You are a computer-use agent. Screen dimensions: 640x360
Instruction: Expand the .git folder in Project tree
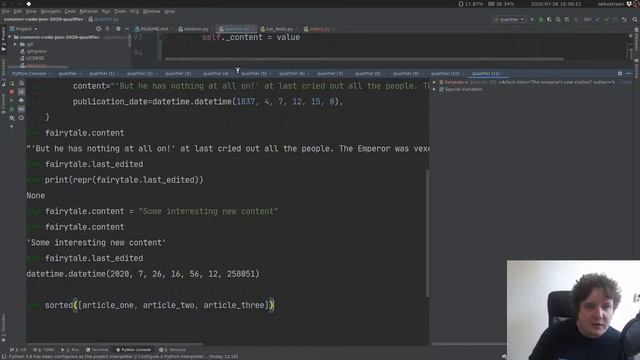tap(15, 44)
